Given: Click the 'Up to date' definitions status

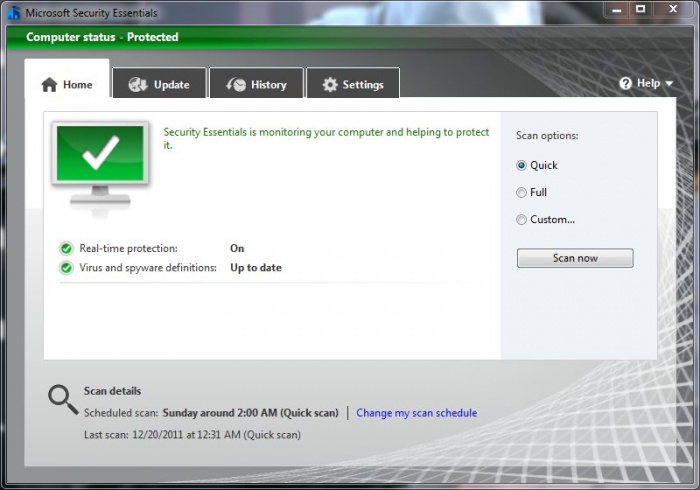Looking at the screenshot, I should (256, 268).
